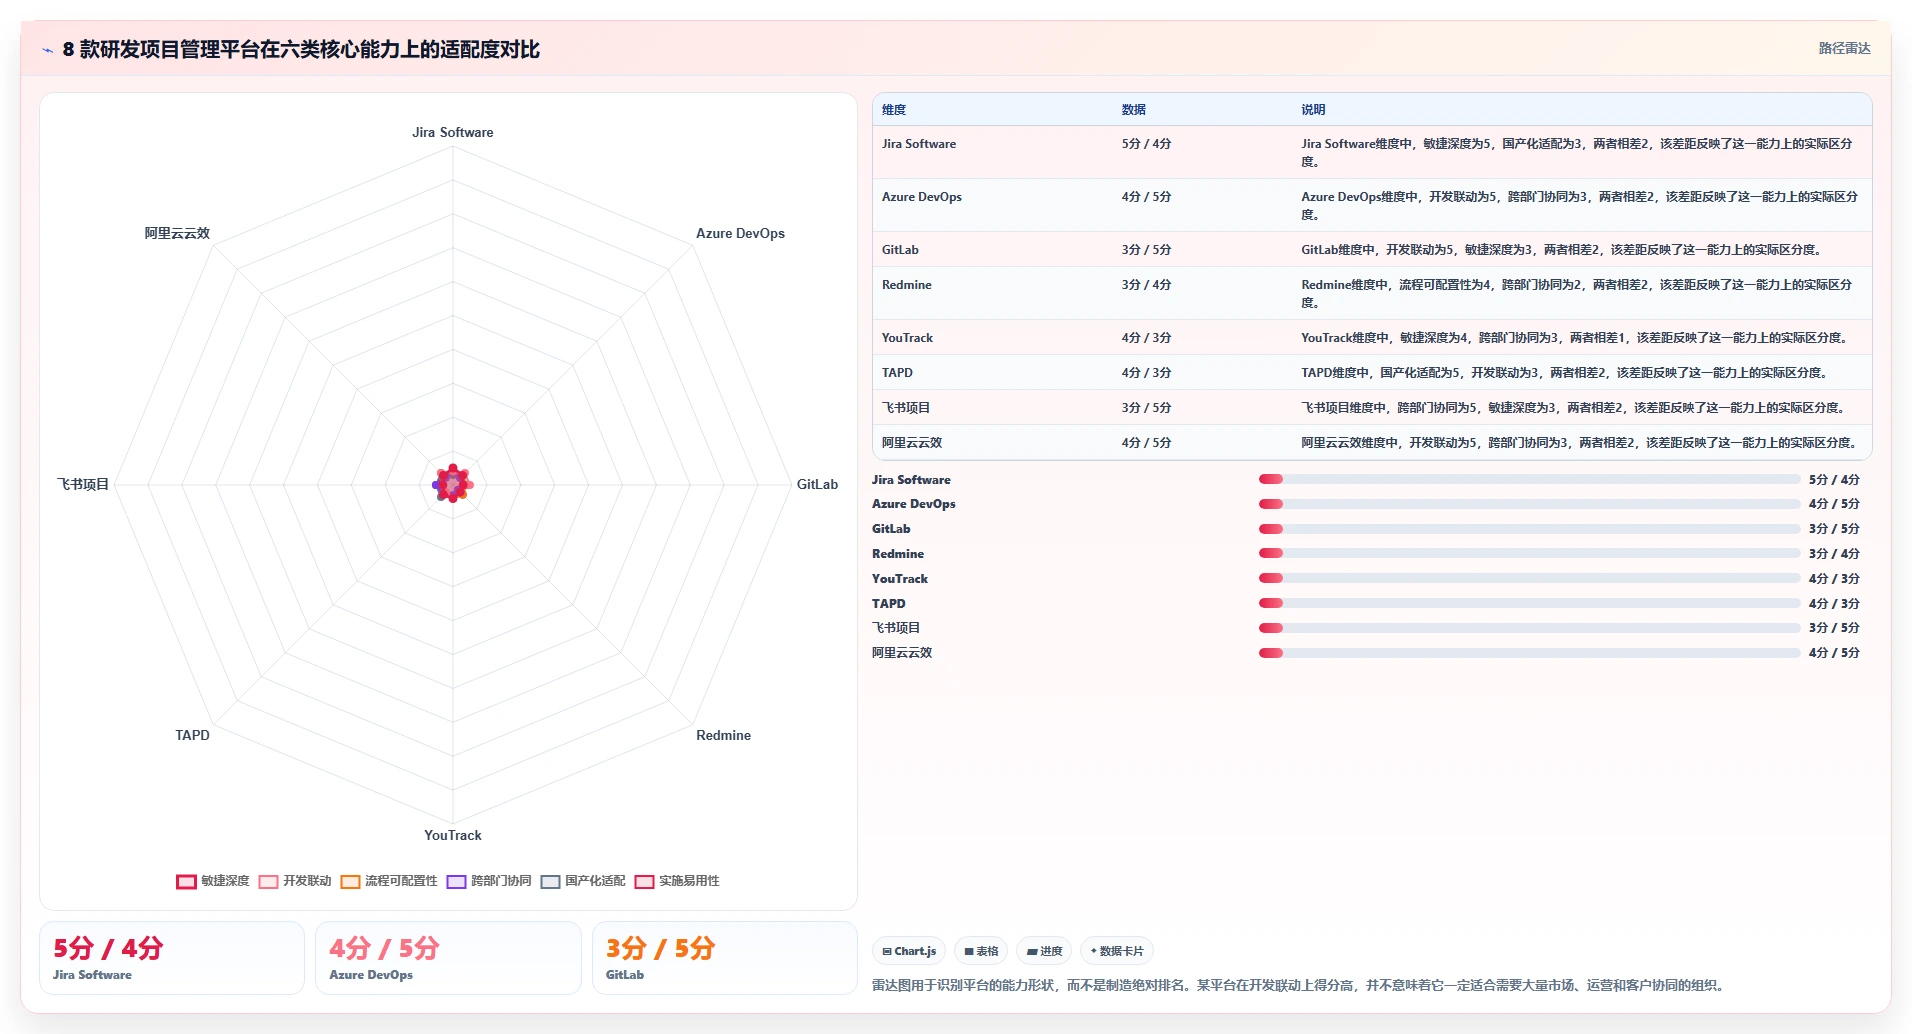Screen dimensions: 1912x1034
Task: Toggle the 开发联动 legend series
Action: tap(295, 881)
